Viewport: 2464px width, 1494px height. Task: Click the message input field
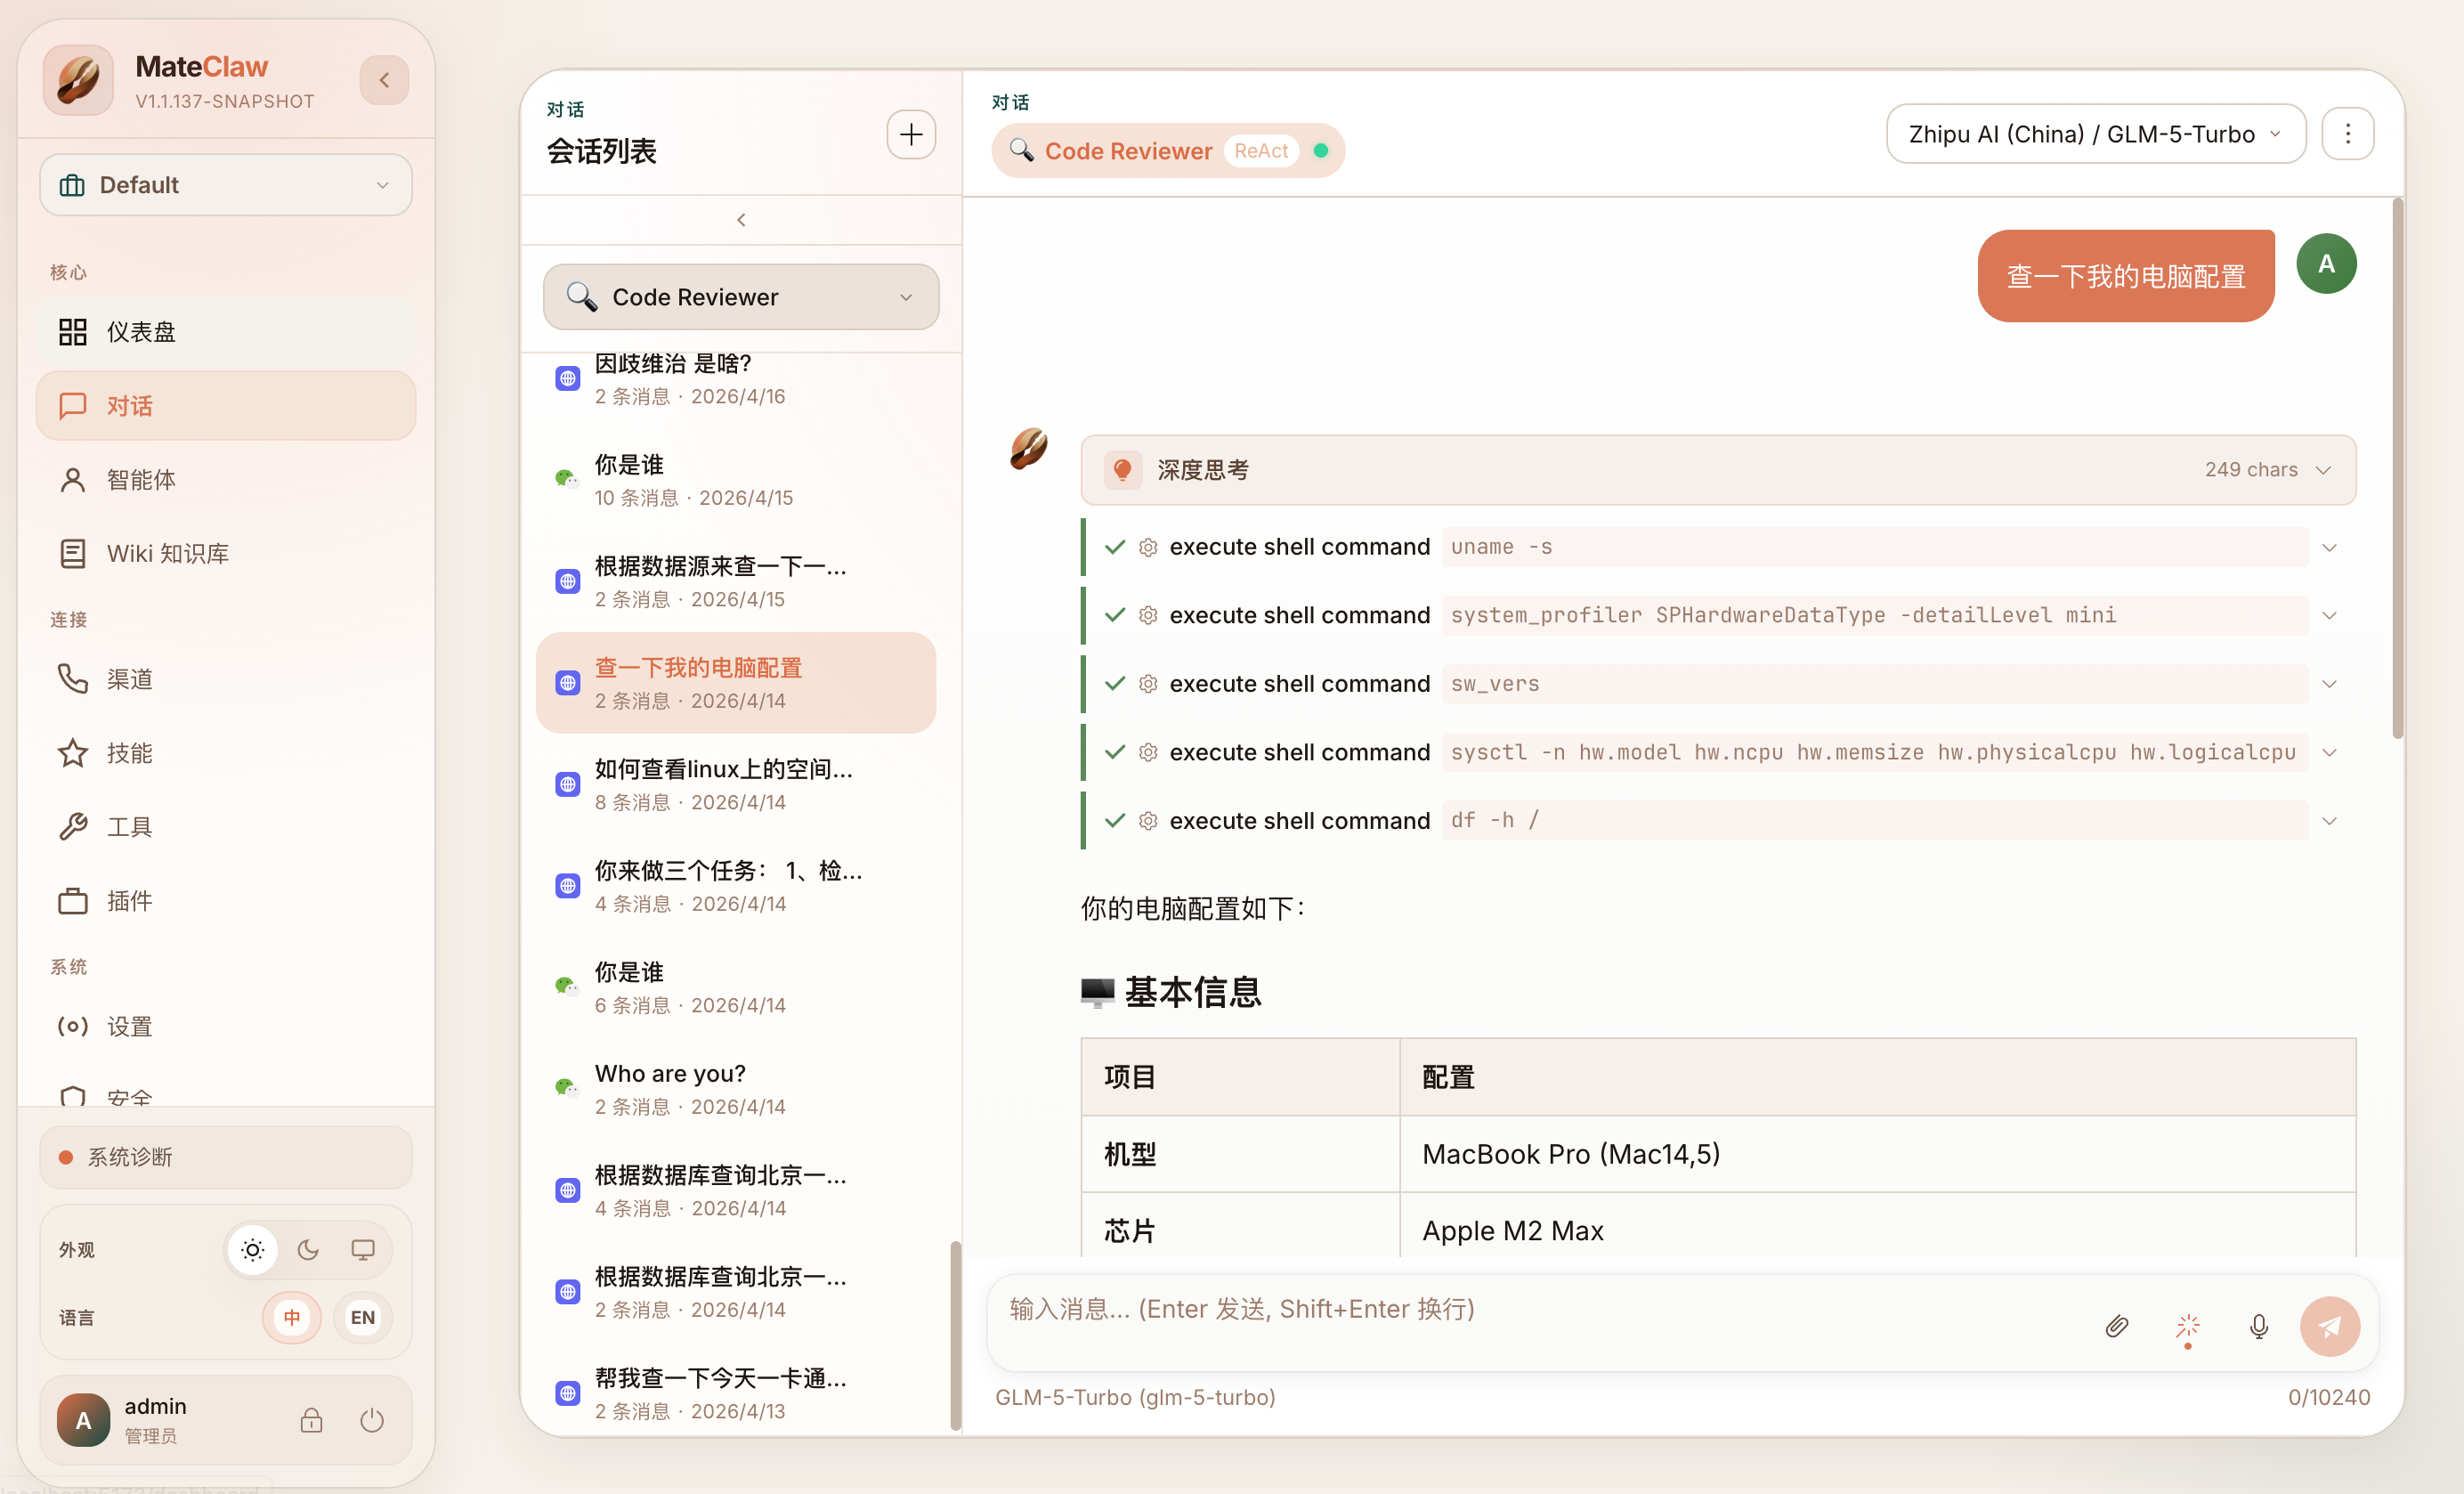coord(1500,1308)
